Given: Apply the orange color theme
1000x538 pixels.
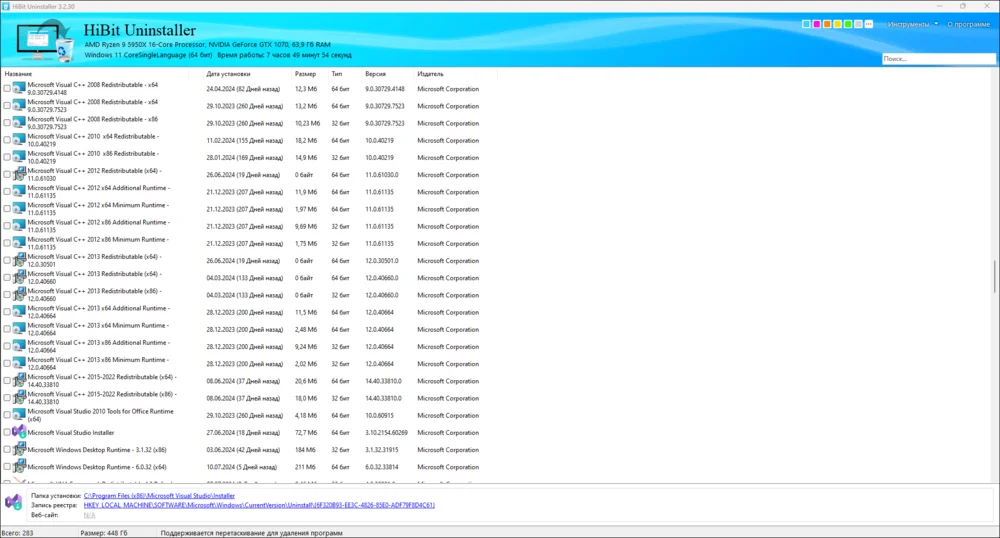Looking at the screenshot, I should [827, 24].
